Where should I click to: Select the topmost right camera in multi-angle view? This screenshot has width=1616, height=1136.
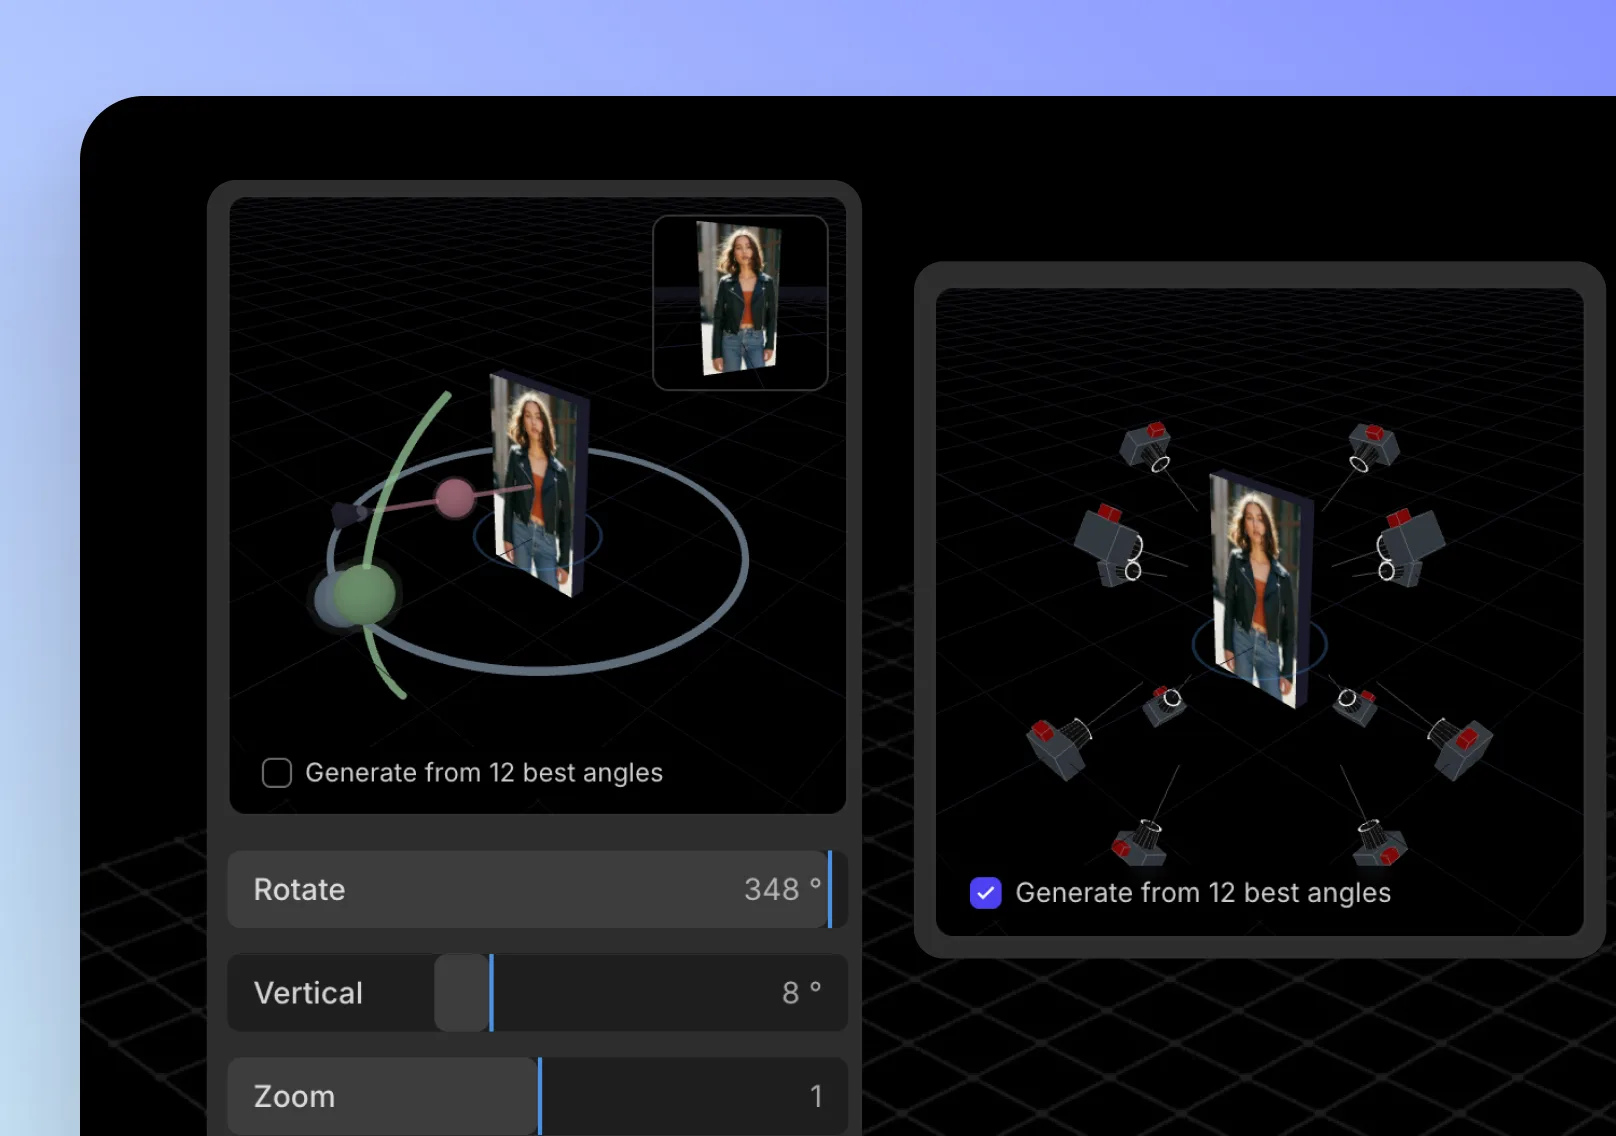tap(1373, 446)
